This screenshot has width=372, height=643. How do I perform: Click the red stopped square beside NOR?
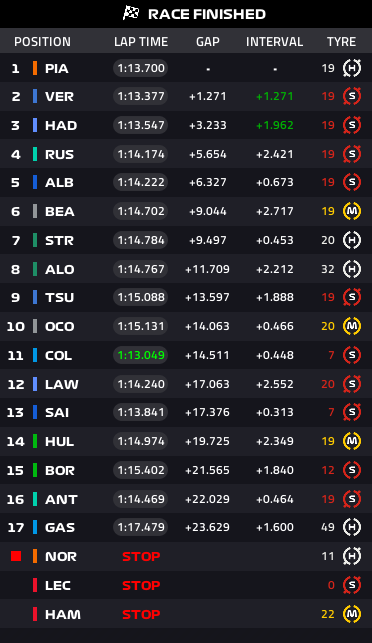point(16,556)
